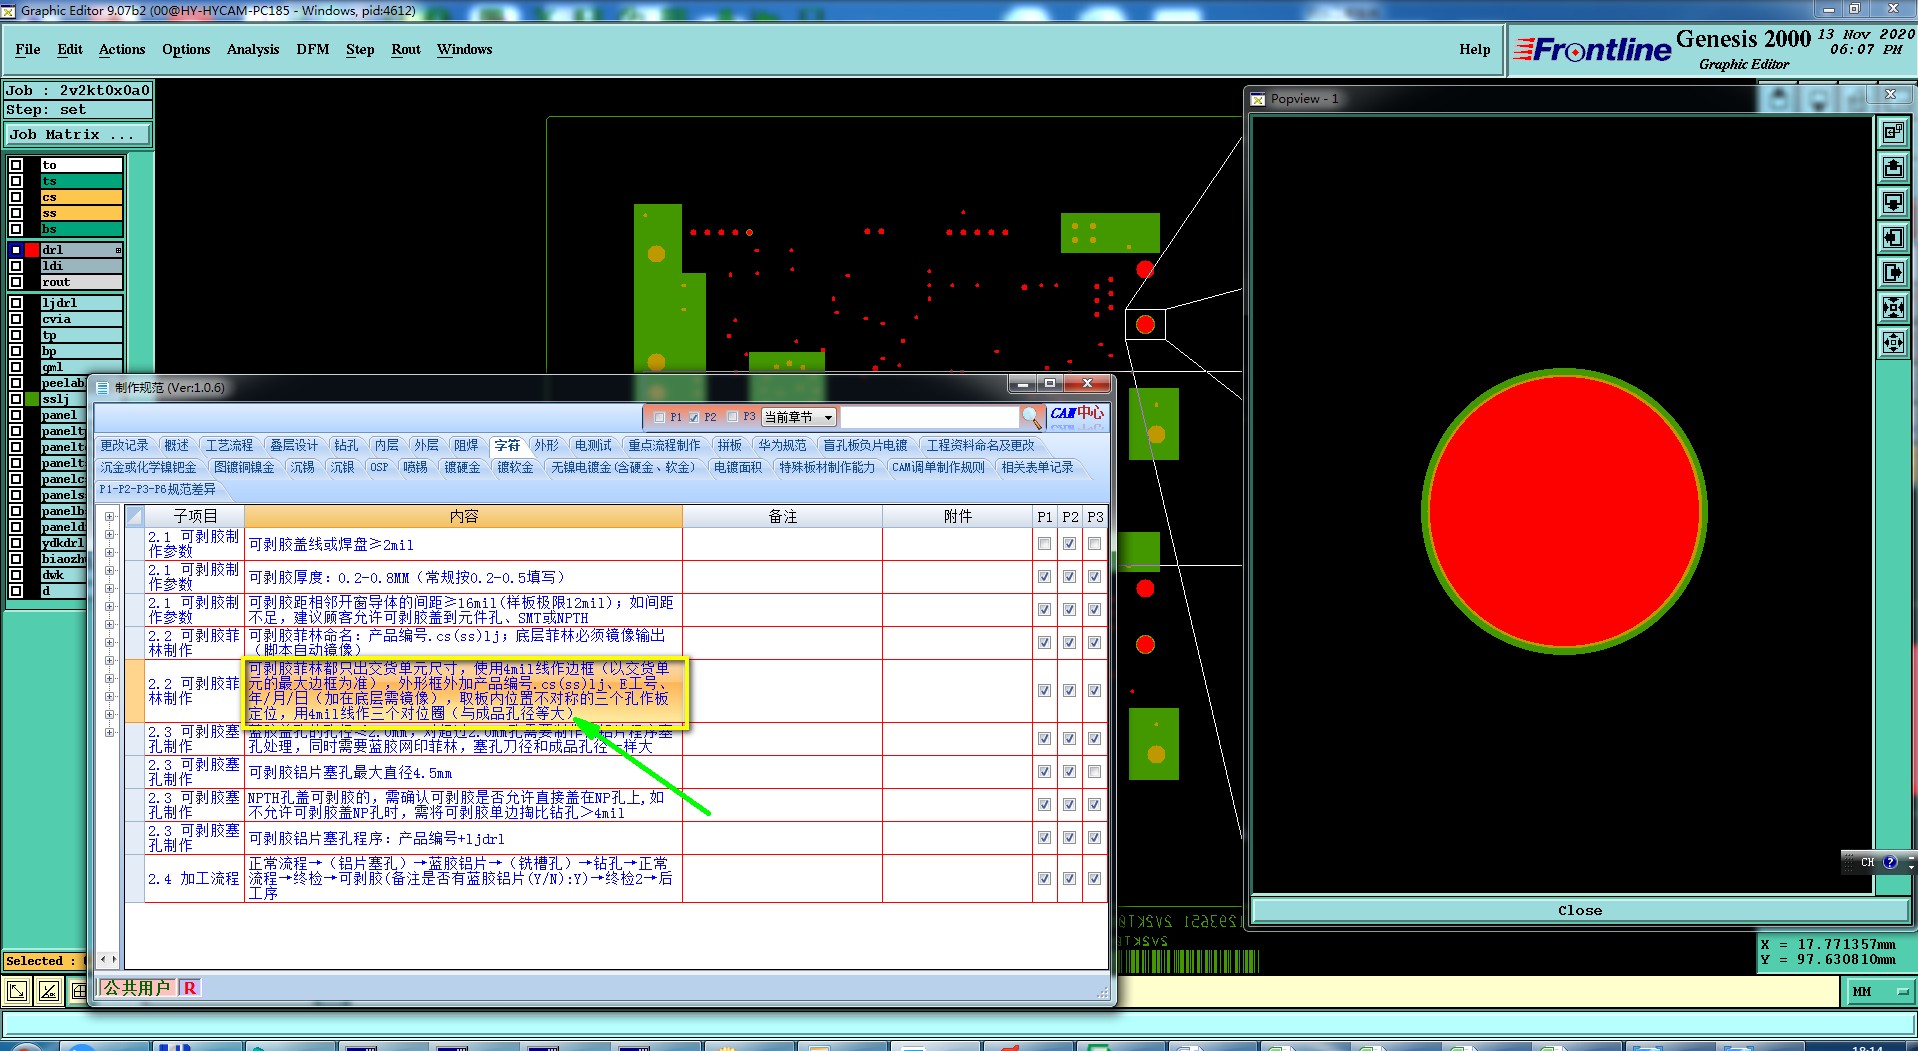1918x1051 pixels.
Task: Click the pan-left arrow icon in Popview
Action: pos(1893,237)
